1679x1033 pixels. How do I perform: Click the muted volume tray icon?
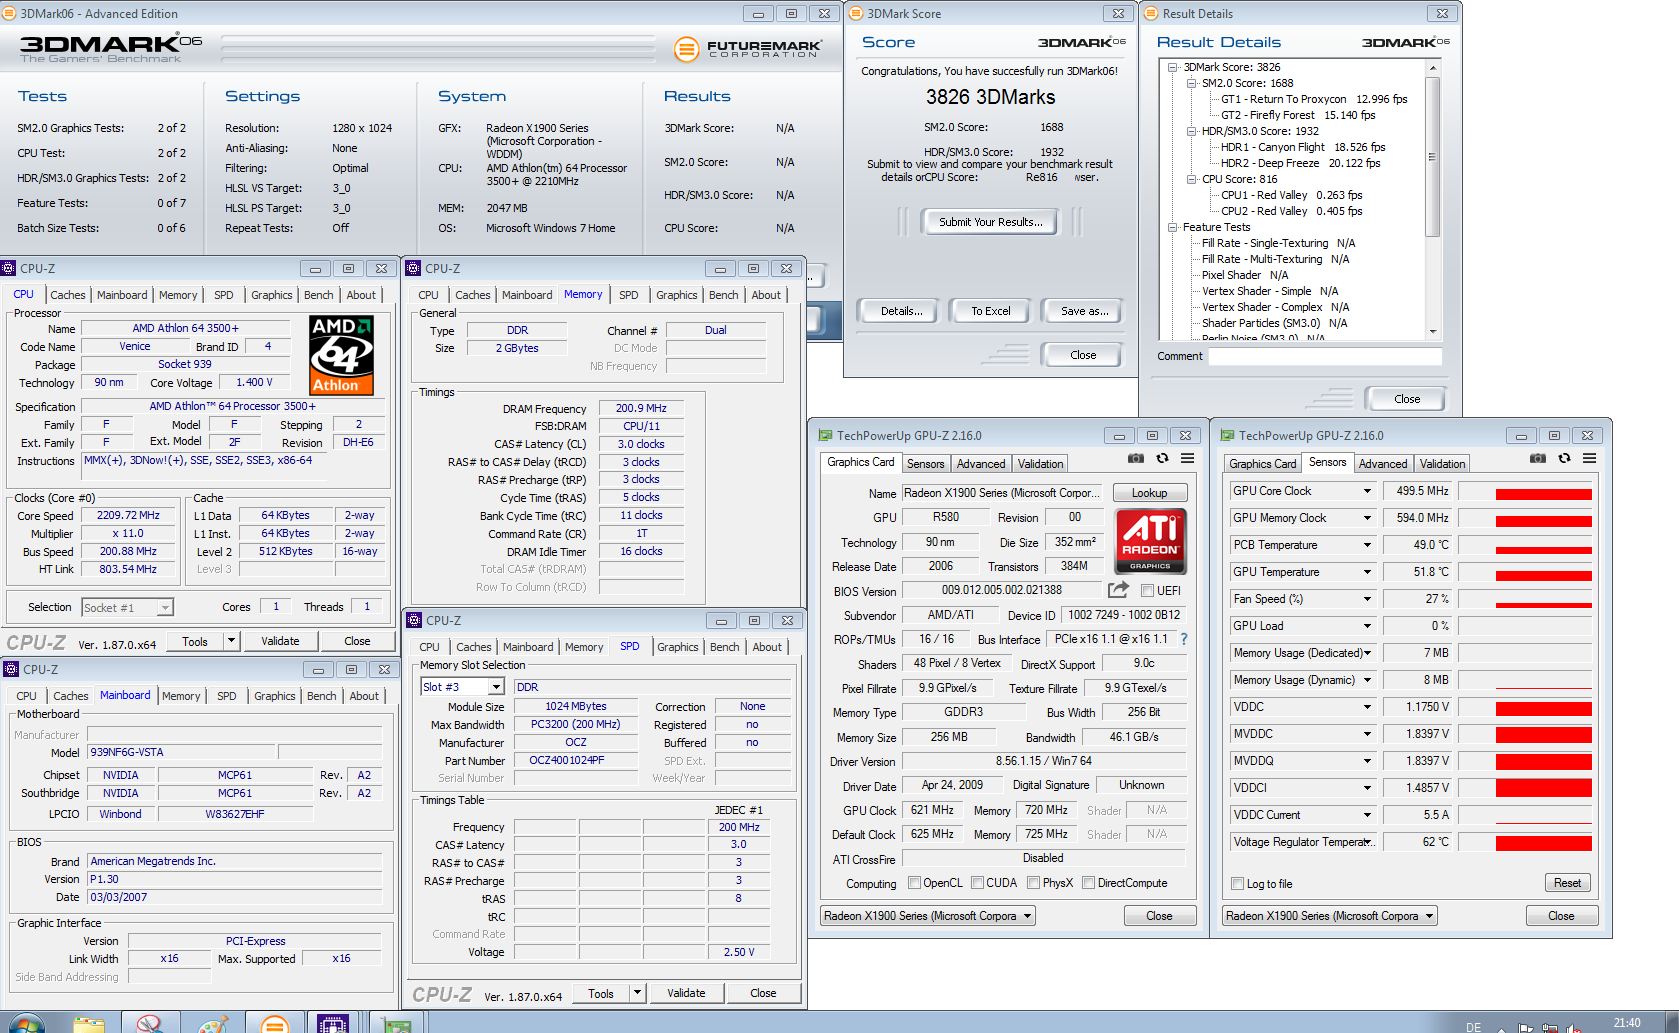(x=1573, y=1028)
